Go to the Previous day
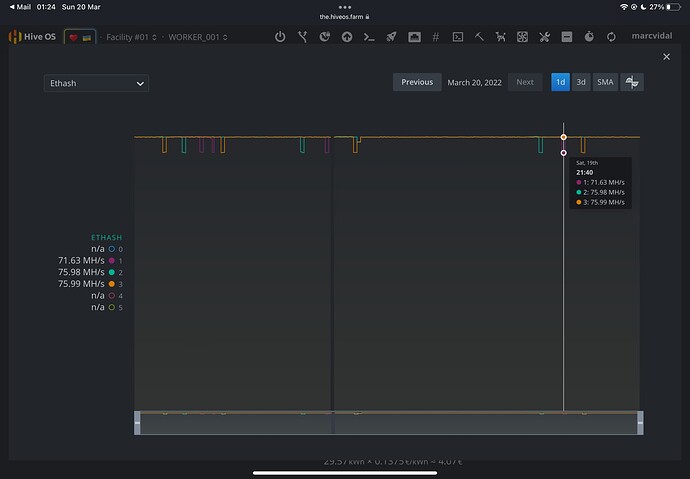Screen dimensions: 690x479 (x=417, y=82)
